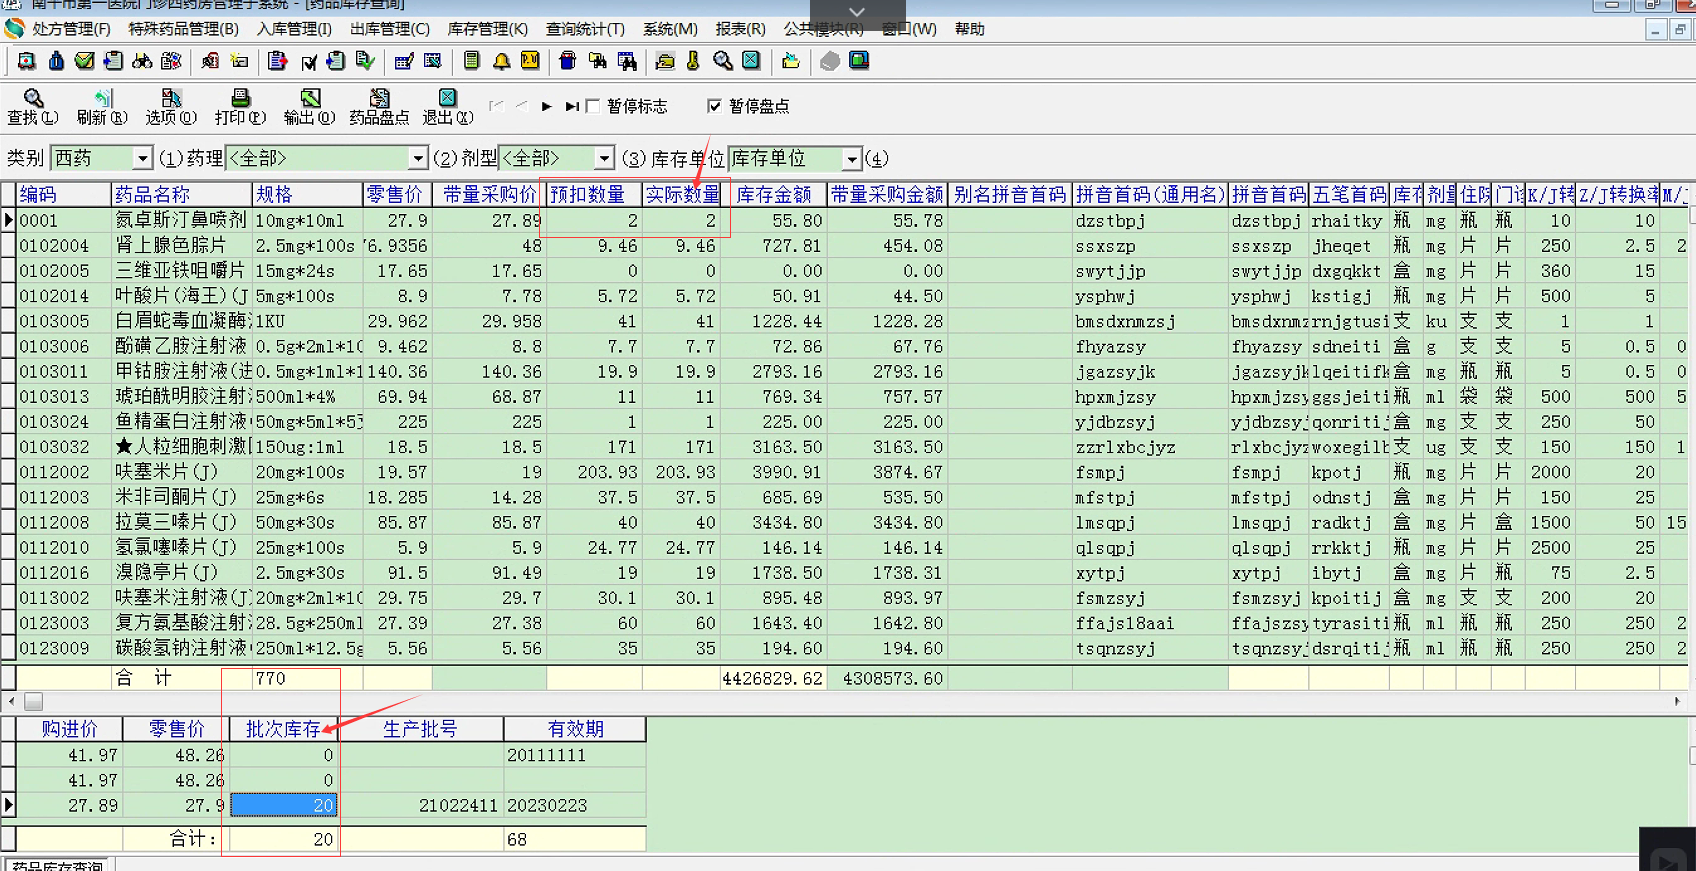Click the 刷新 (Refresh) toolbar icon

102,105
